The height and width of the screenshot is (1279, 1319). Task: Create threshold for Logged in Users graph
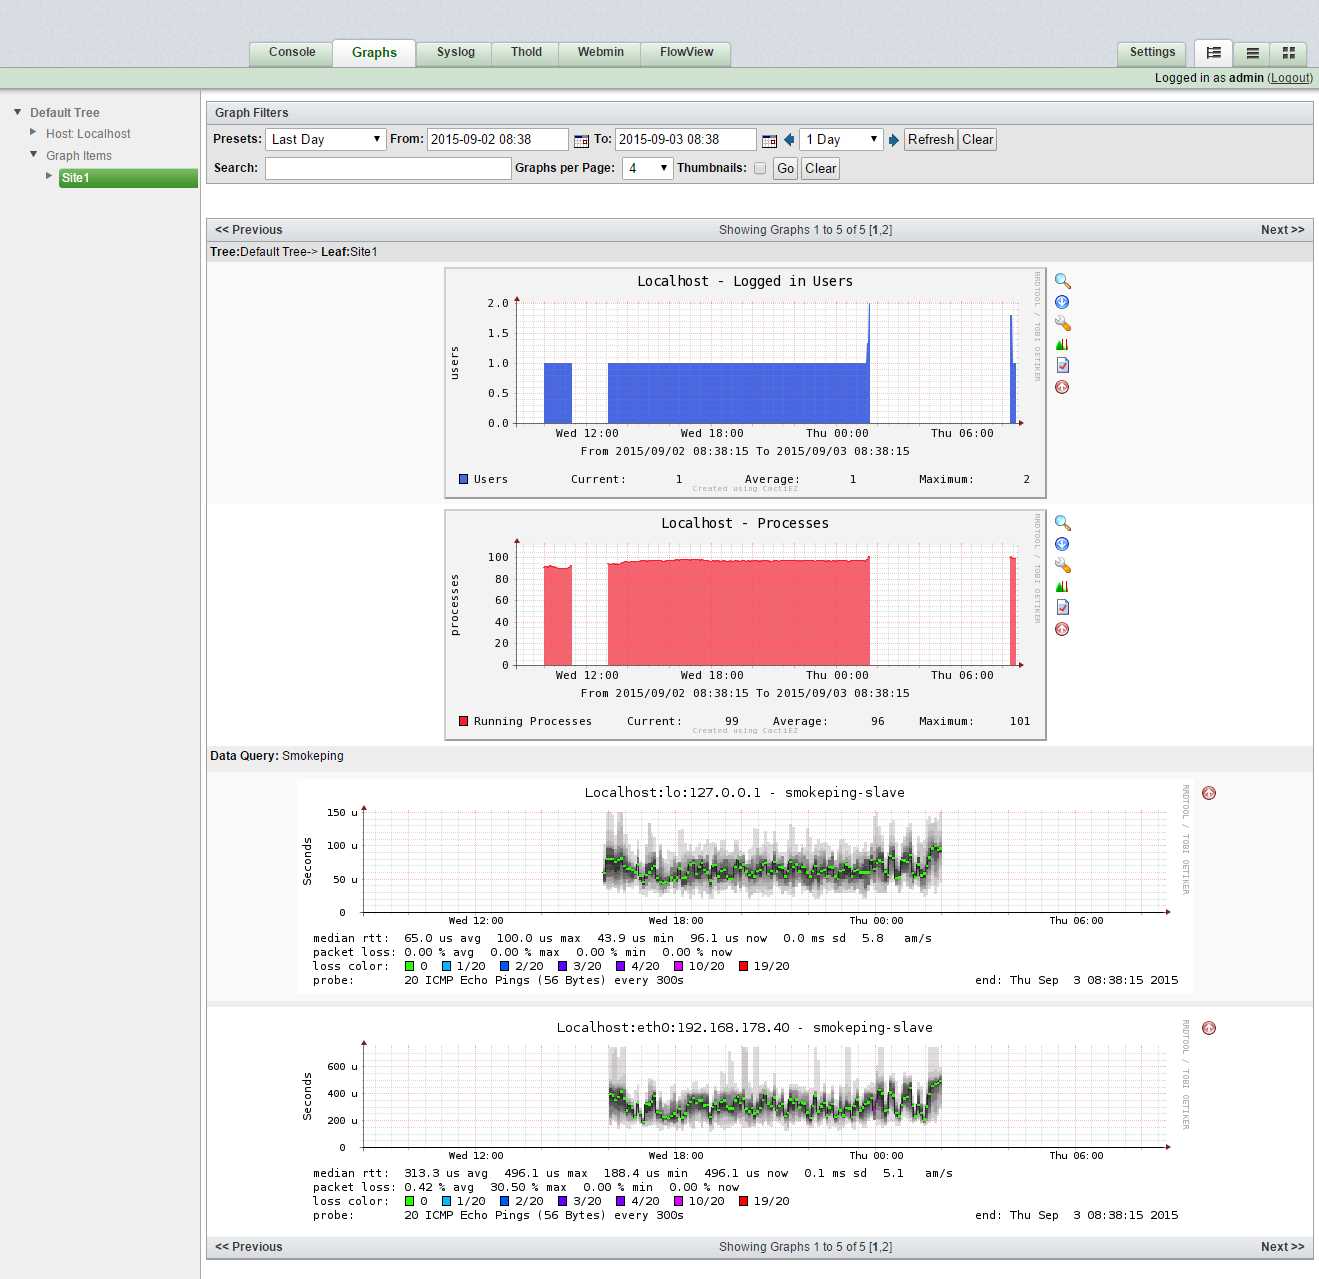tap(1062, 365)
